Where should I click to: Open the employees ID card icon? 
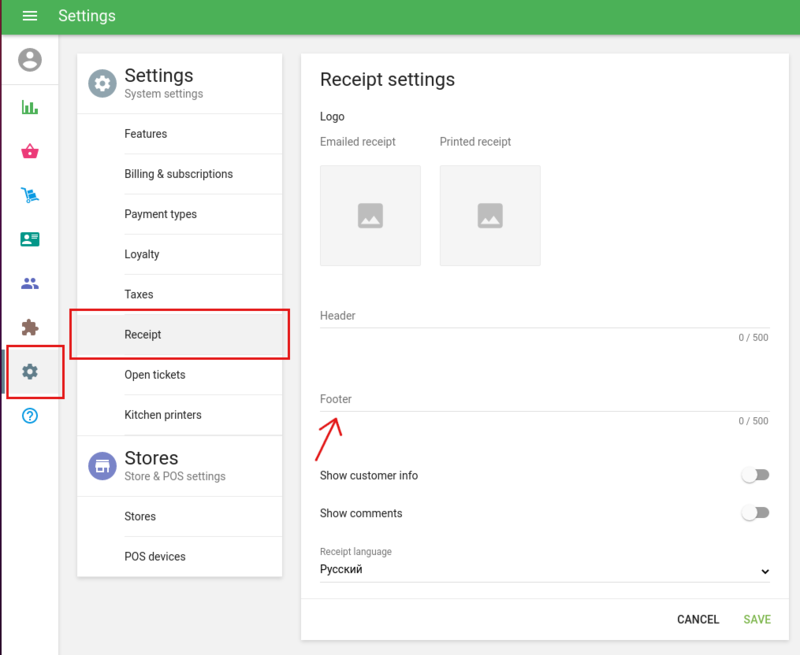coord(30,240)
